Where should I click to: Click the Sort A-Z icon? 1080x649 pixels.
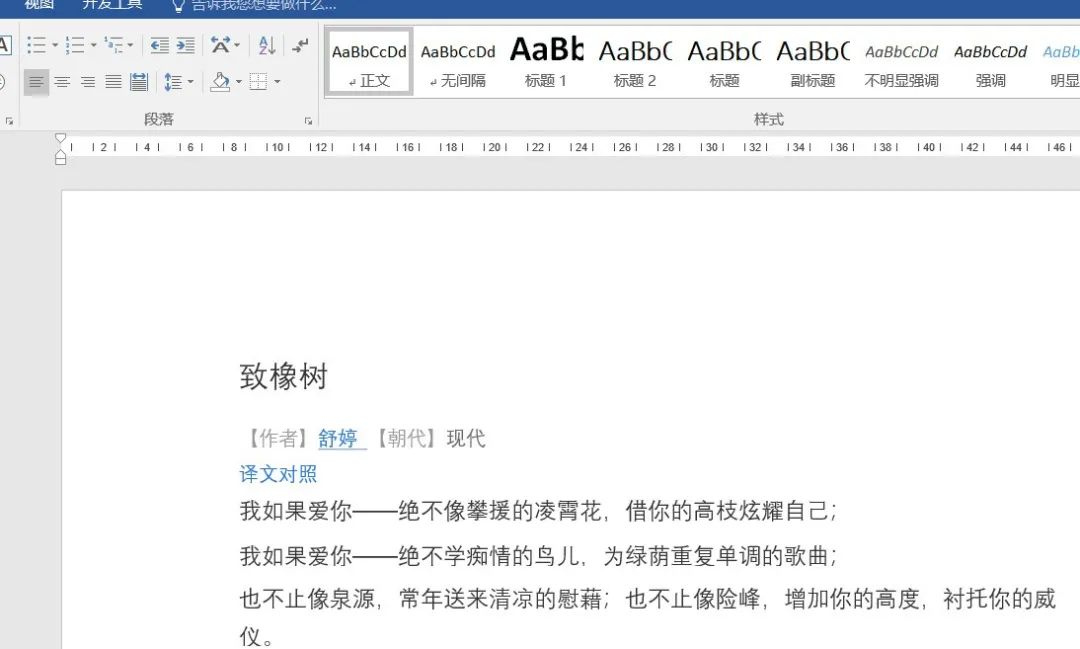(x=267, y=45)
